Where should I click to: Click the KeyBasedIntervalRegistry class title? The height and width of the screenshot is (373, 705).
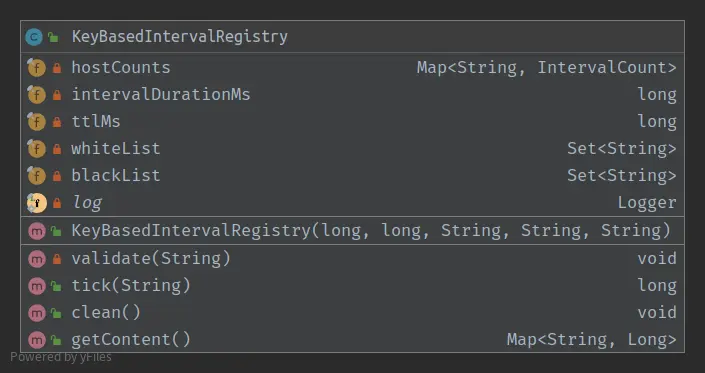[179, 36]
